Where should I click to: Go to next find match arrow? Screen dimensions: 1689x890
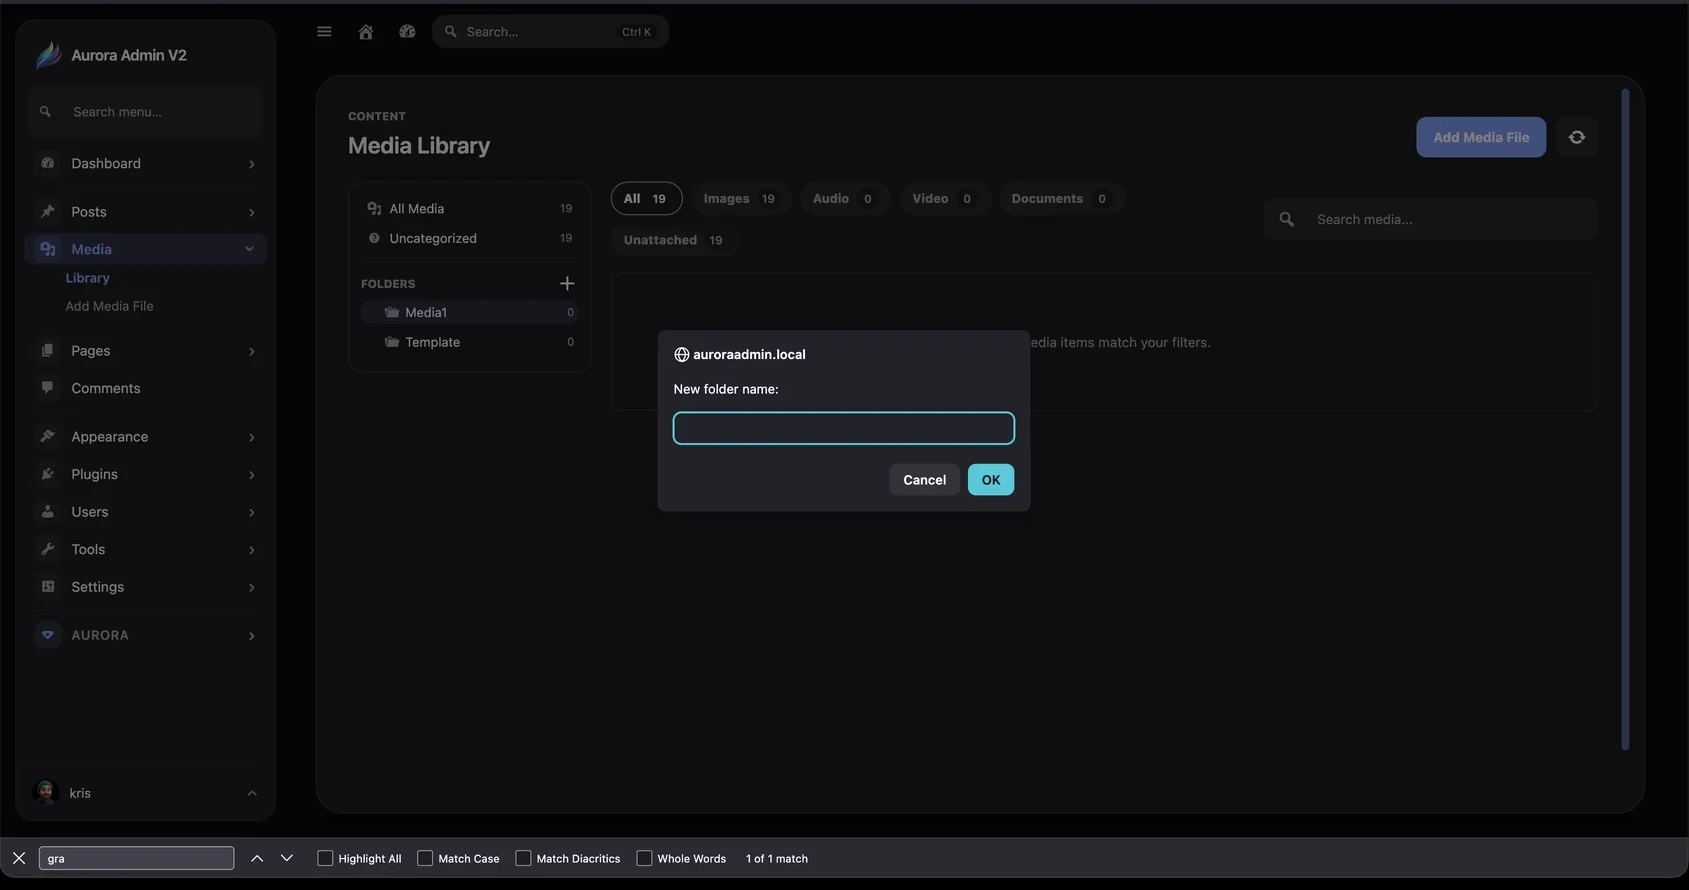tap(287, 858)
